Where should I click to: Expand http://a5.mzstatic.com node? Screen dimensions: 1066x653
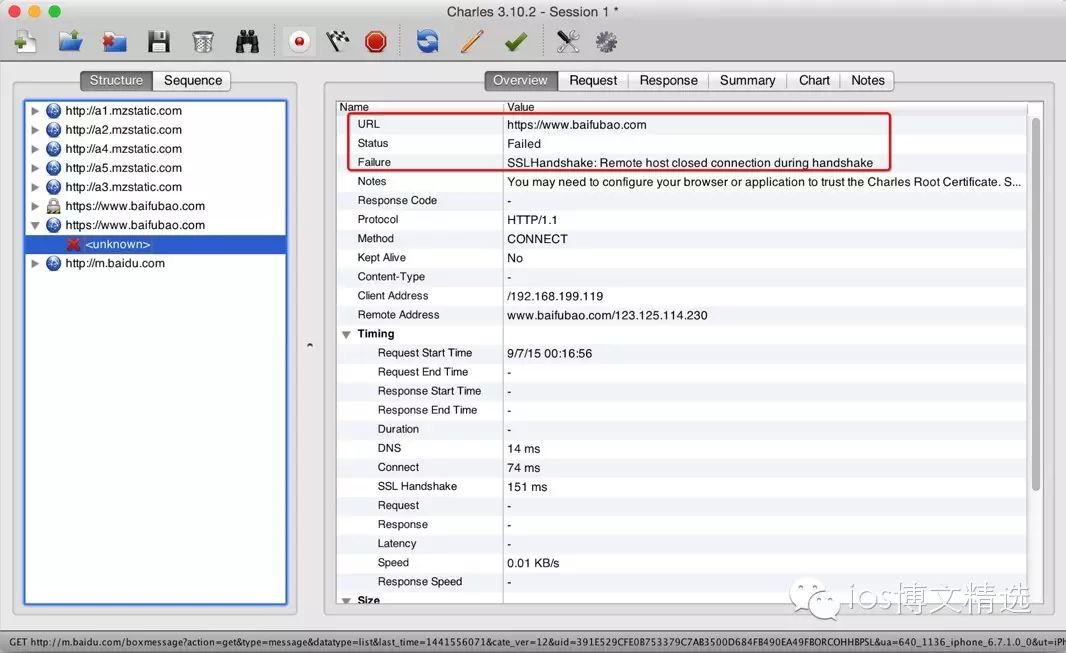[35, 168]
